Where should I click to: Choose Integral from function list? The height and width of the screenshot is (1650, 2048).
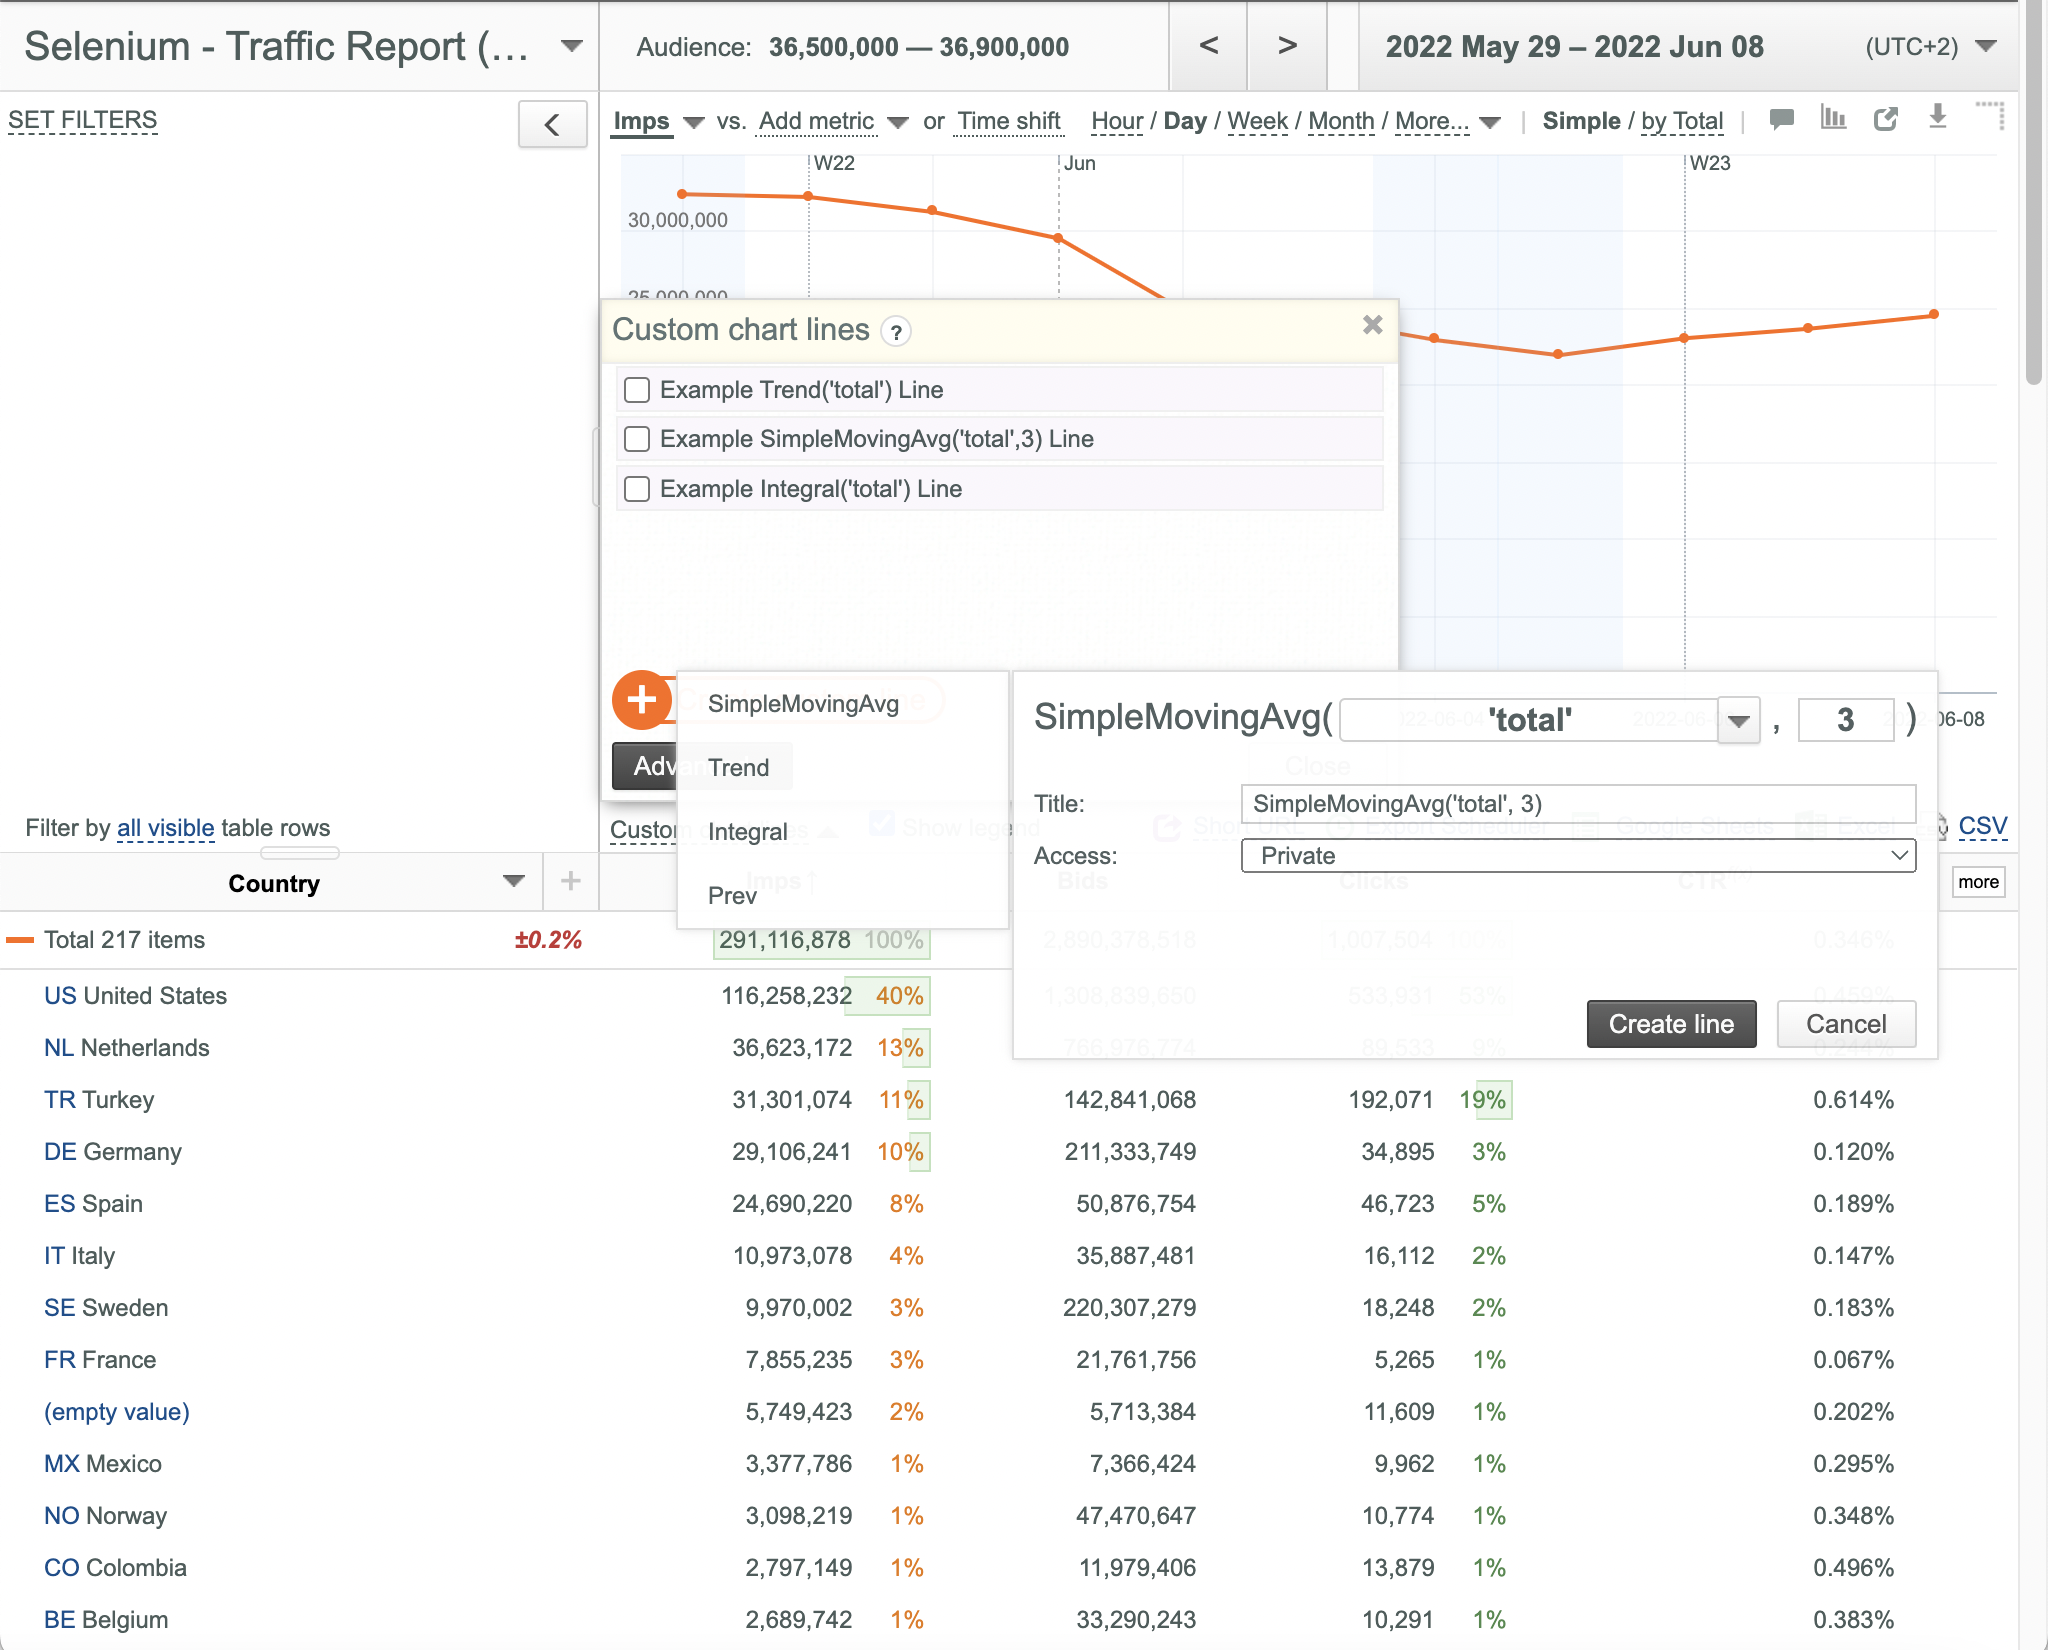tap(748, 832)
